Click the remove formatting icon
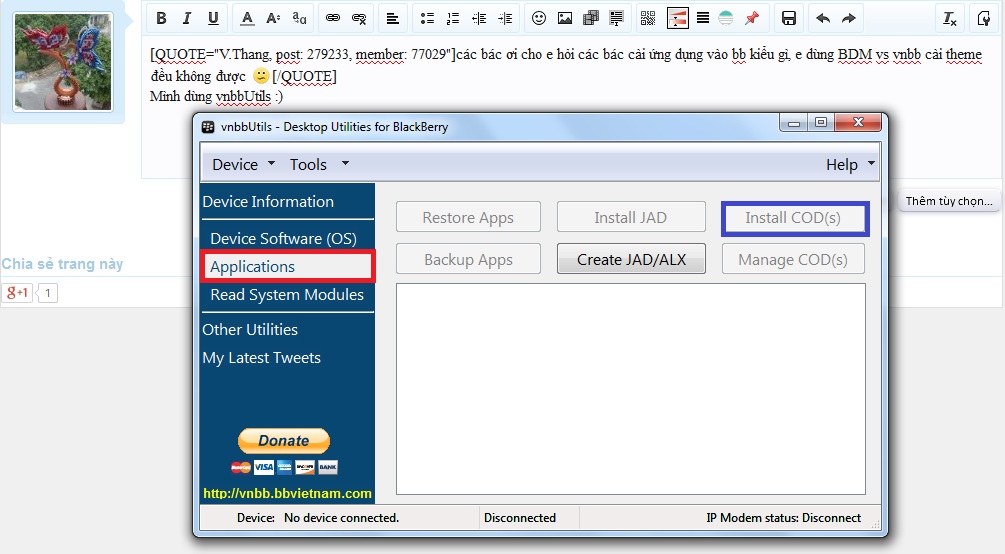 pyautogui.click(x=950, y=18)
